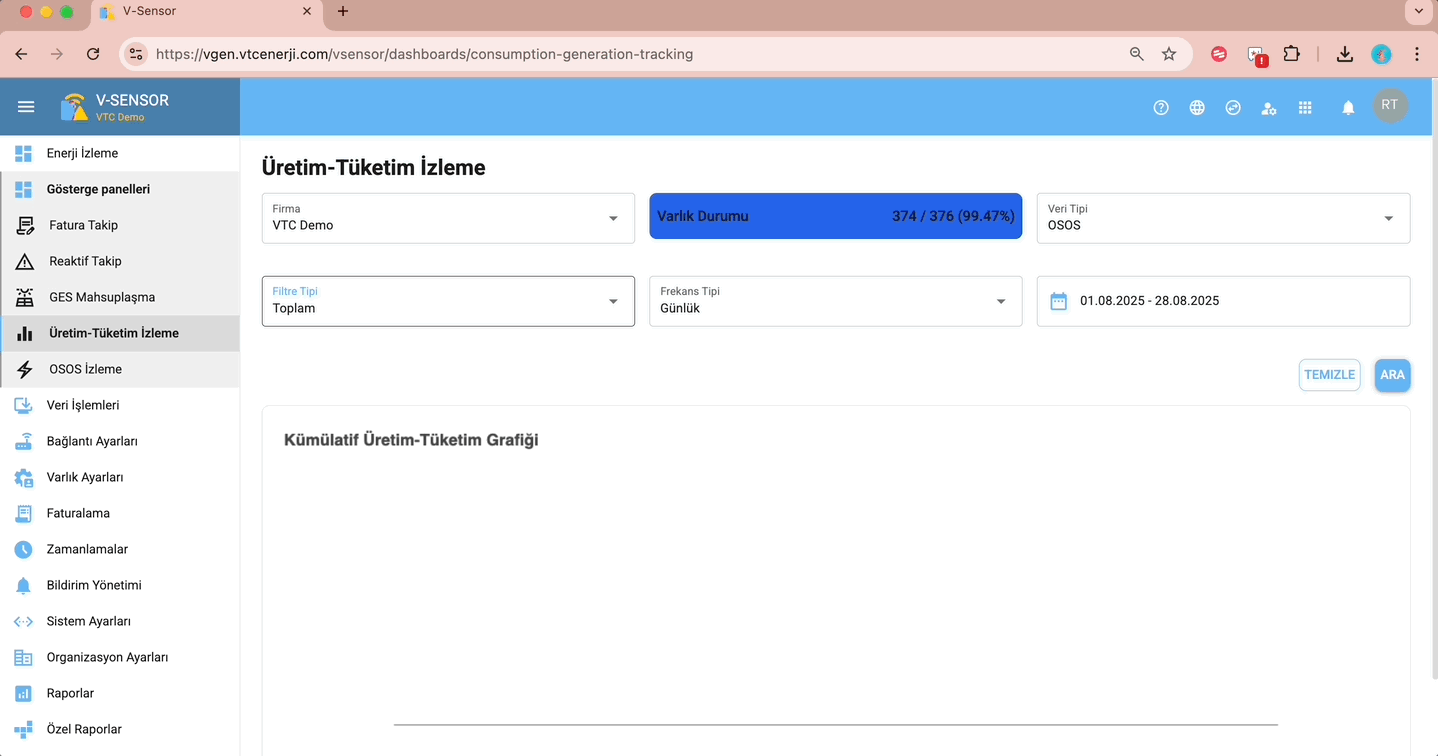Open Fatura Takip in sidebar
This screenshot has width=1438, height=756.
[x=83, y=225]
